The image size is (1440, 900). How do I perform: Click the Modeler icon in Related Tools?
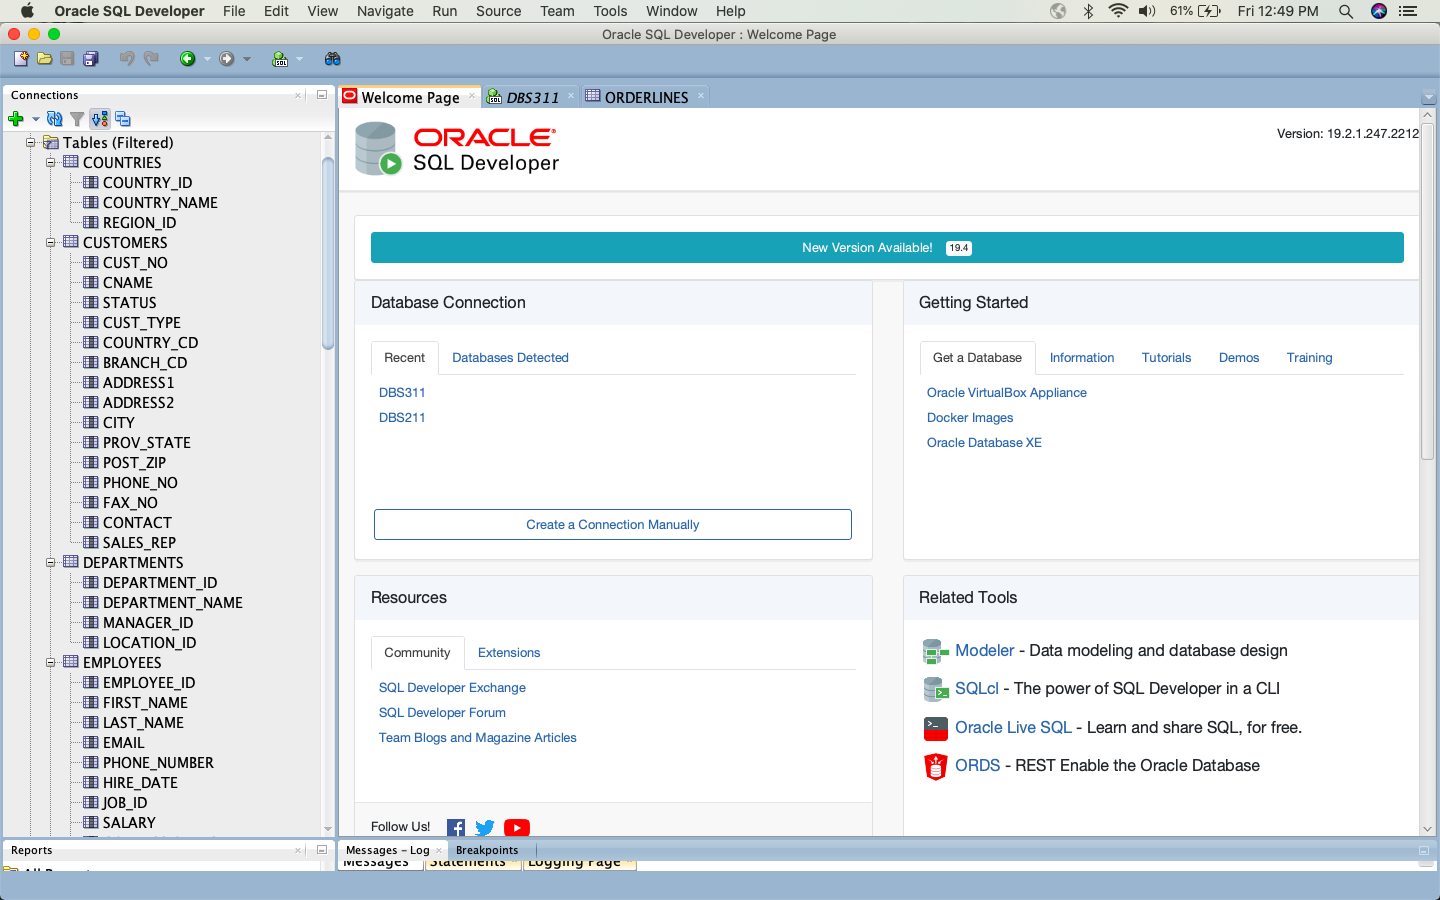pyautogui.click(x=935, y=652)
